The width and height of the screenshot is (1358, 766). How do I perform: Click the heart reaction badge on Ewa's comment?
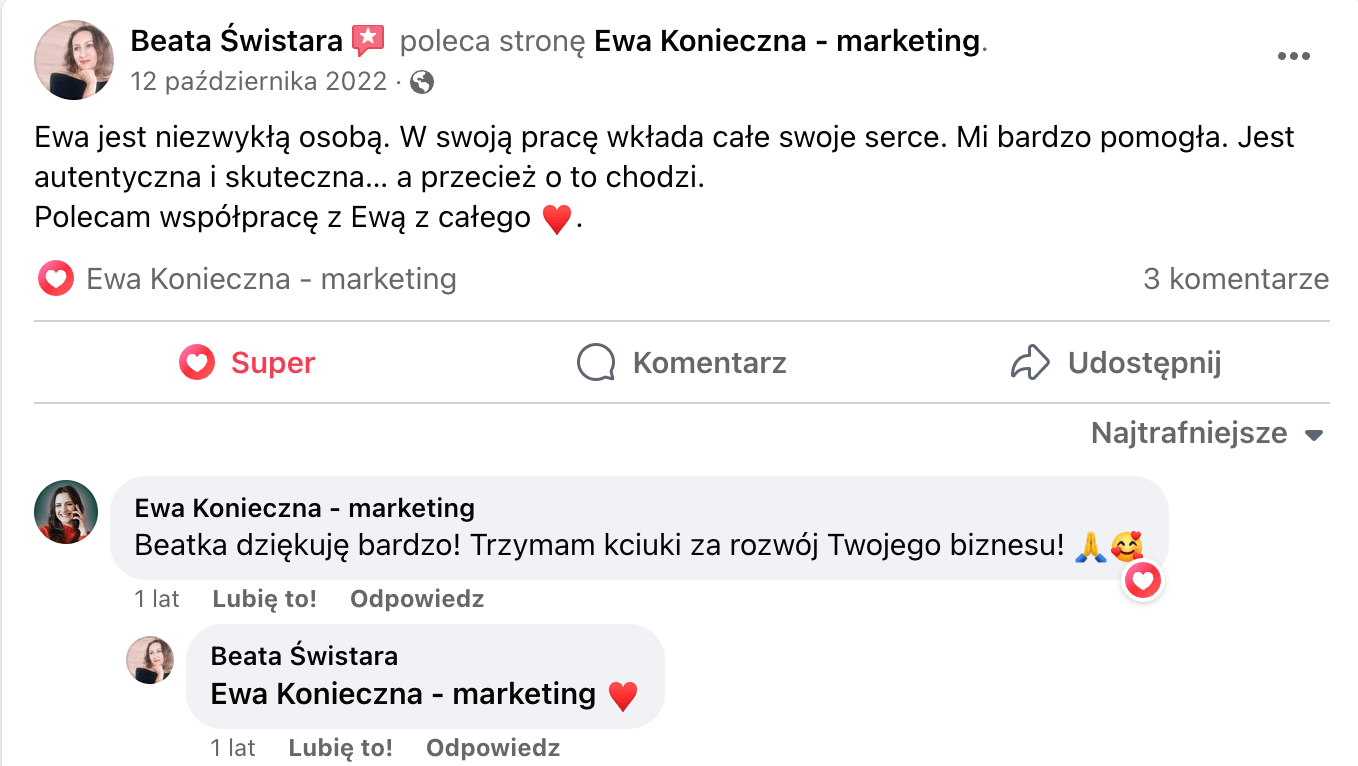pos(1143,580)
